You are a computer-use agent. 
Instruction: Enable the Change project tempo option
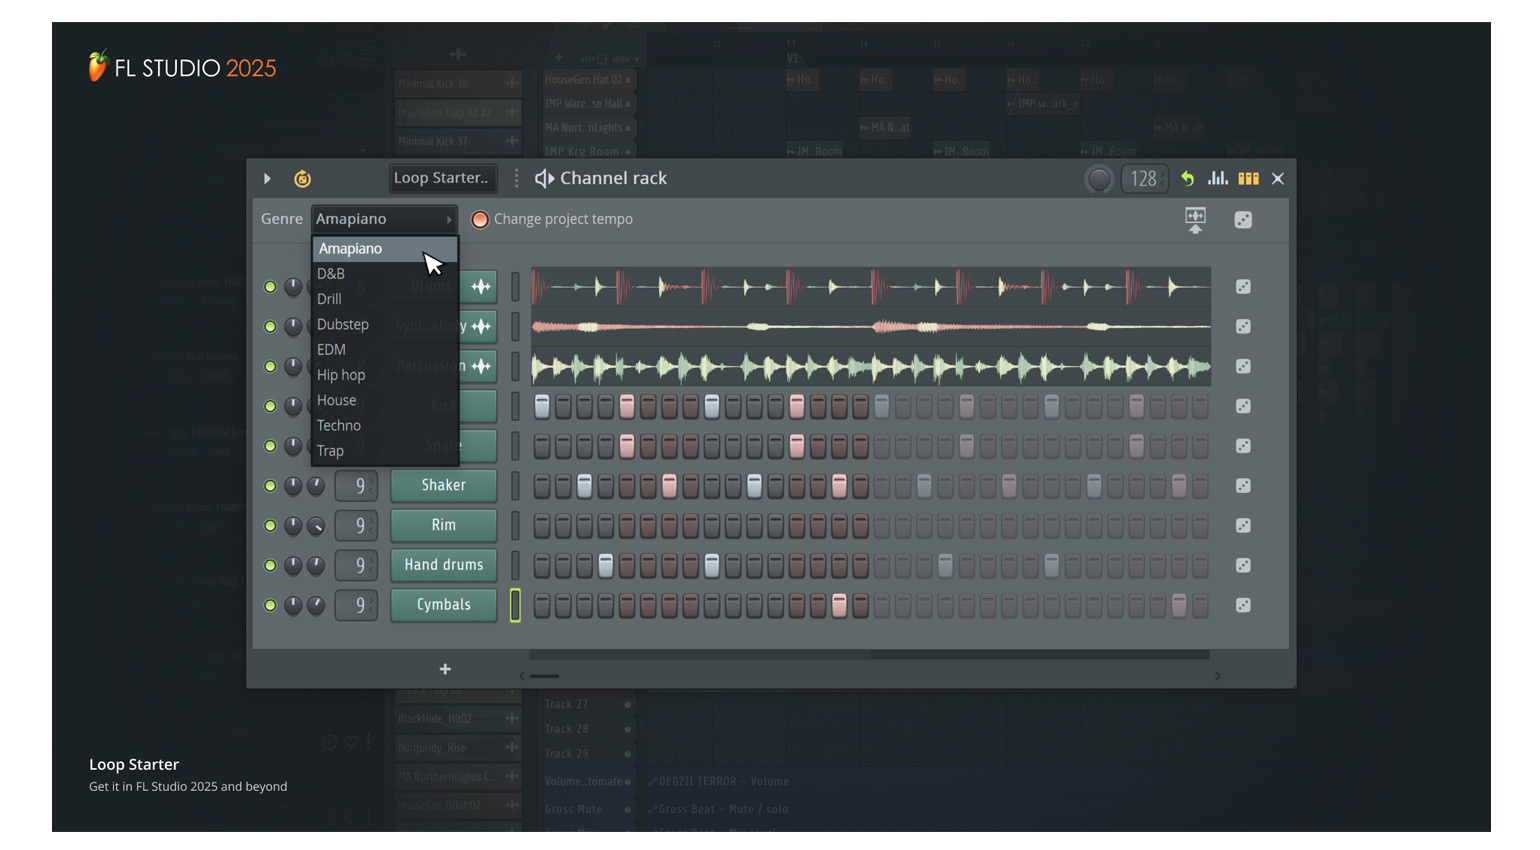coord(480,219)
